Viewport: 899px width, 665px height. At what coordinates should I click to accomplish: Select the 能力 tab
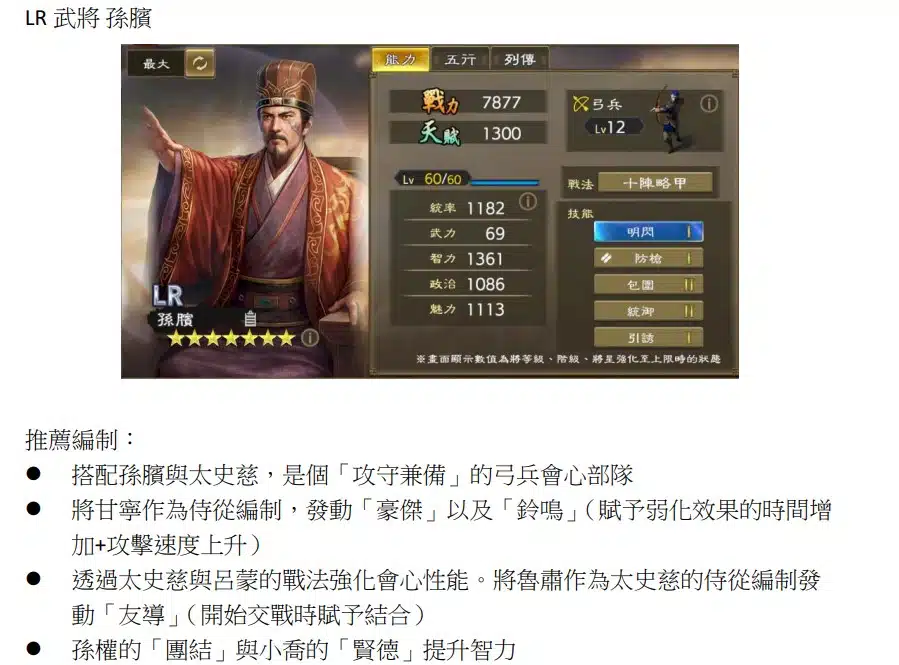400,59
